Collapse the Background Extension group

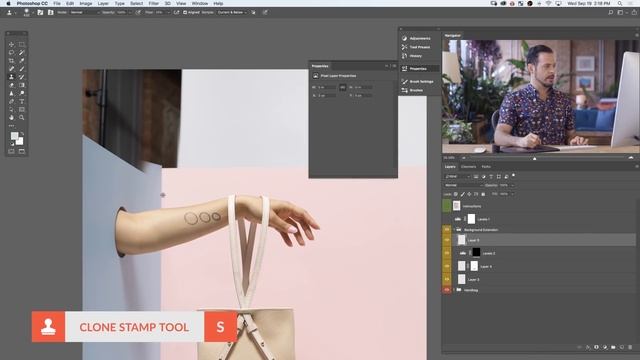(454, 230)
